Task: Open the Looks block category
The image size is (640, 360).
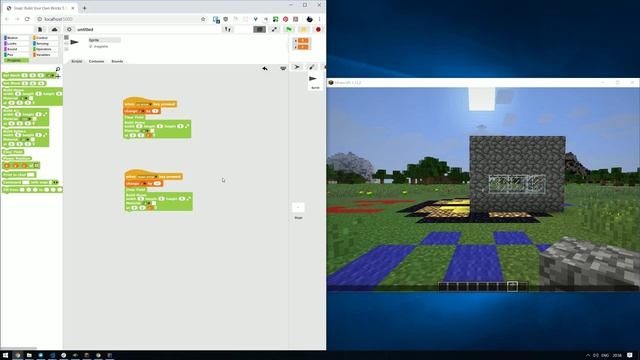Action: point(16,43)
